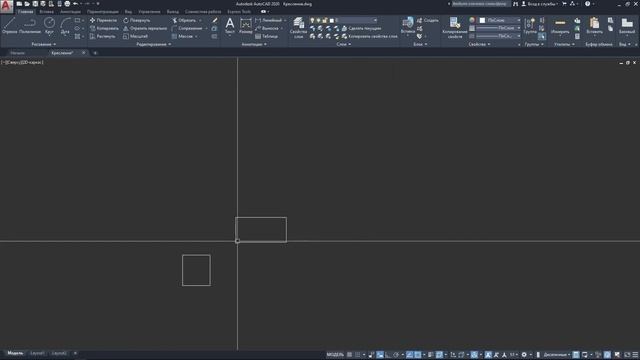This screenshot has height=360, width=640.
Task: Open the Аннотации ribbon tab
Action: point(70,11)
